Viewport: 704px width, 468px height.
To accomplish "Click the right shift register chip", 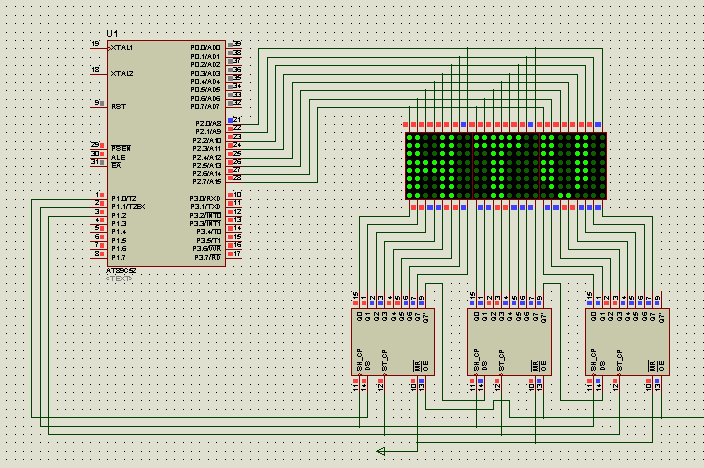I will [x=625, y=342].
